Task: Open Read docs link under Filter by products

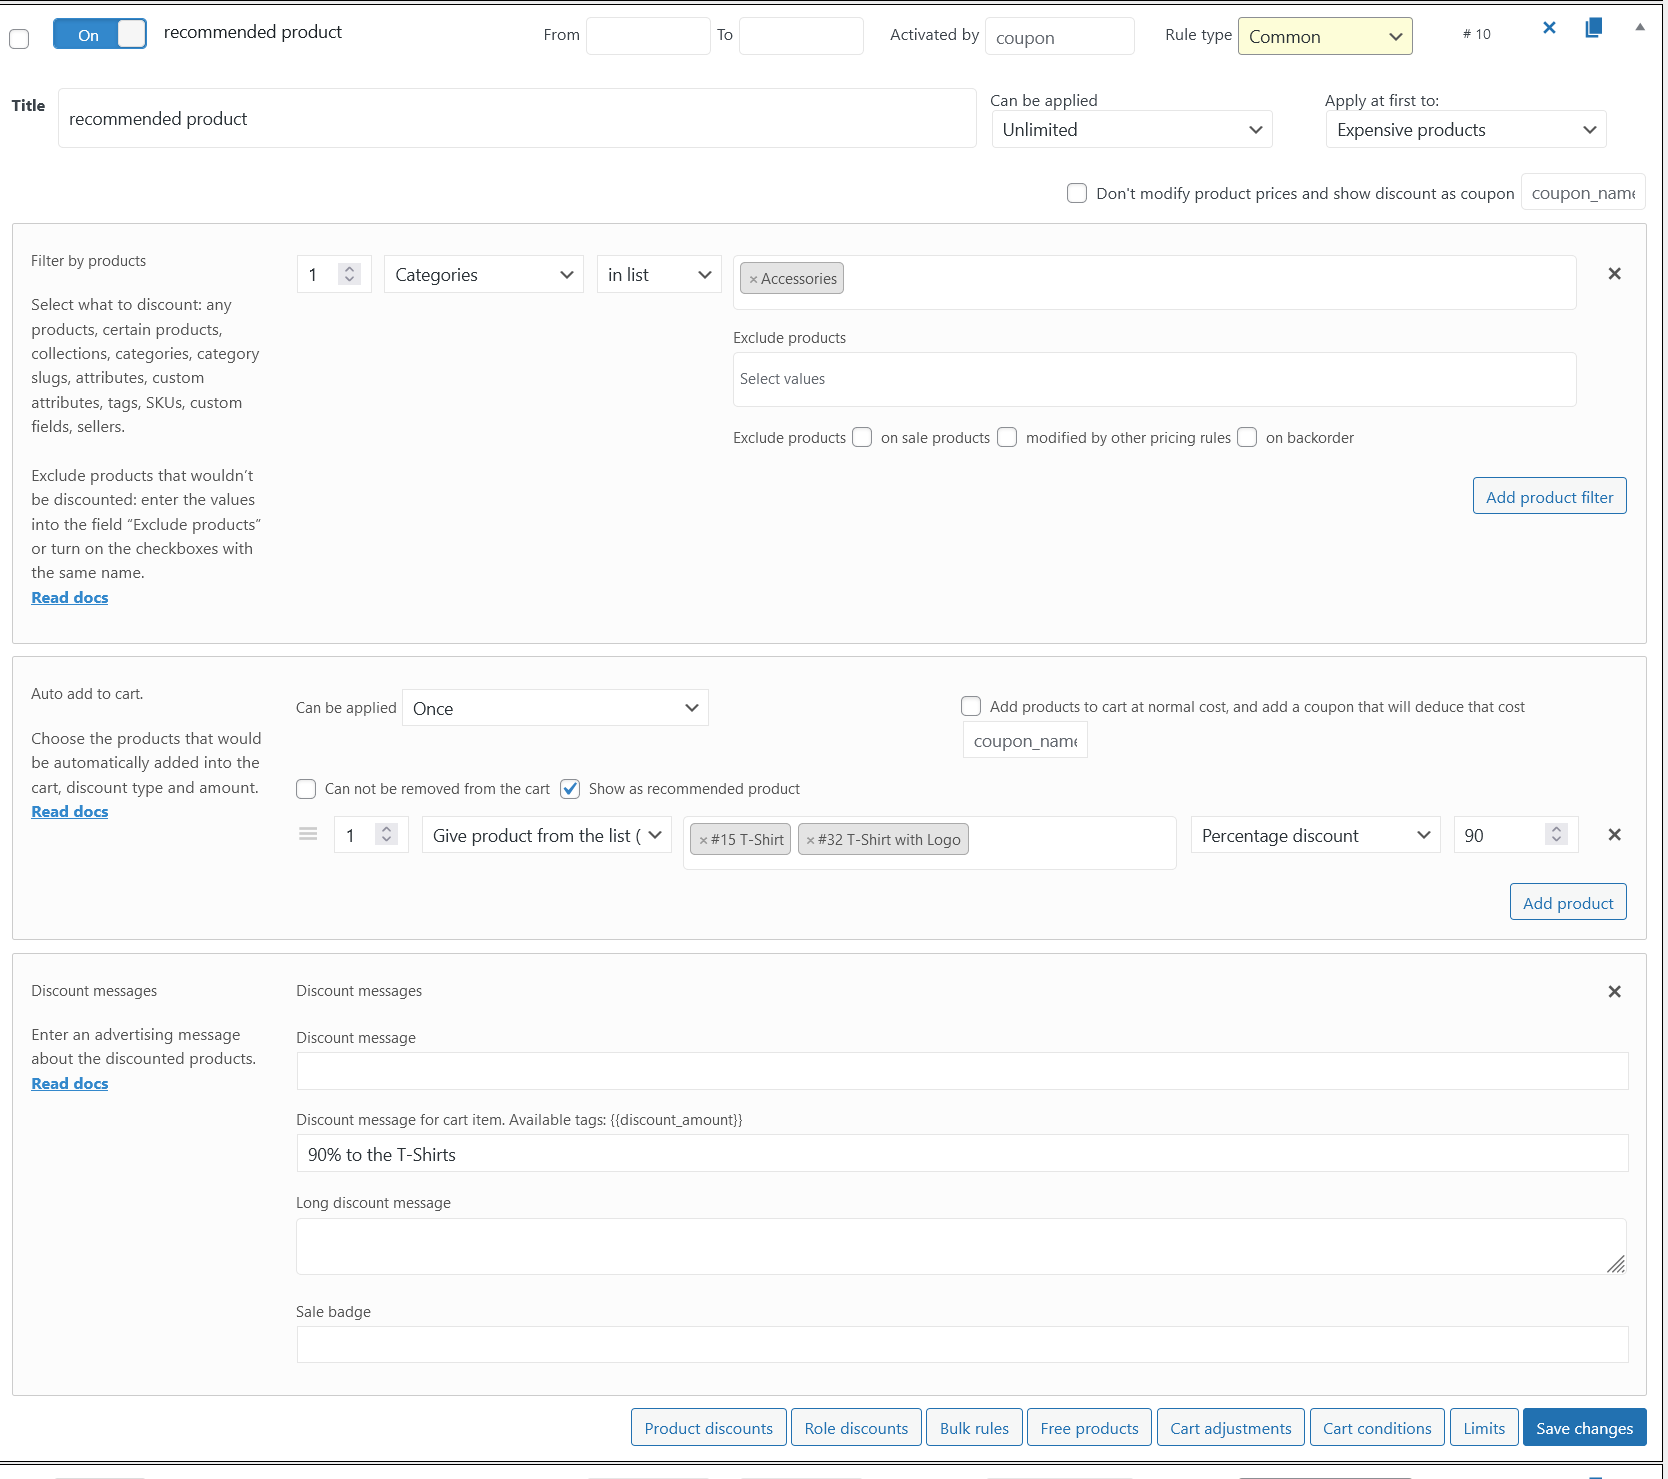Action: 70,597
